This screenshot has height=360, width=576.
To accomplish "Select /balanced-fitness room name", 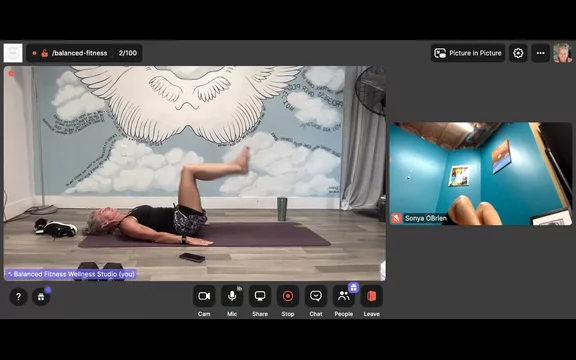I will click(79, 53).
